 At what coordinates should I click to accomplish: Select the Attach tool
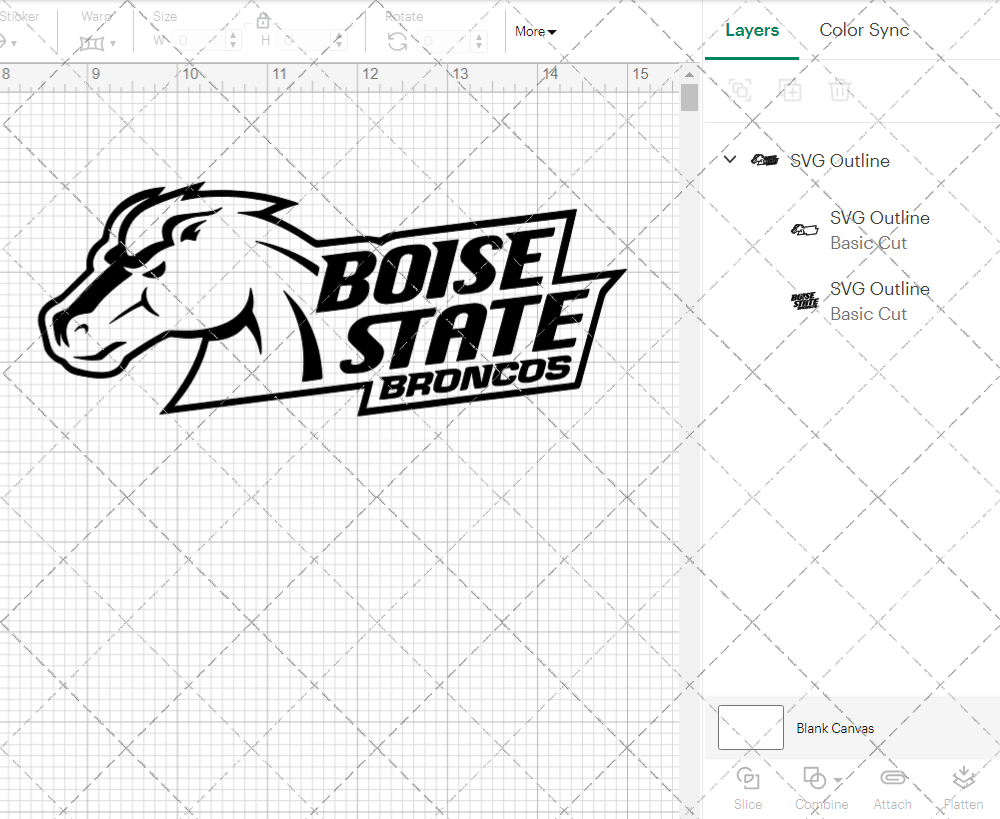coord(893,789)
